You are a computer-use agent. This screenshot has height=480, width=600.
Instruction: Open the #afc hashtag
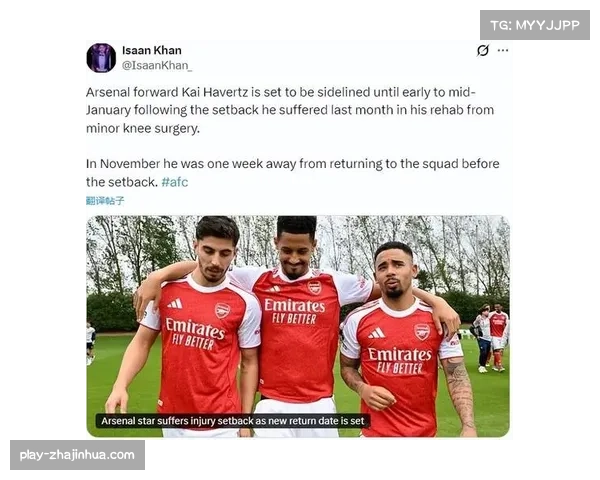pyautogui.click(x=174, y=182)
